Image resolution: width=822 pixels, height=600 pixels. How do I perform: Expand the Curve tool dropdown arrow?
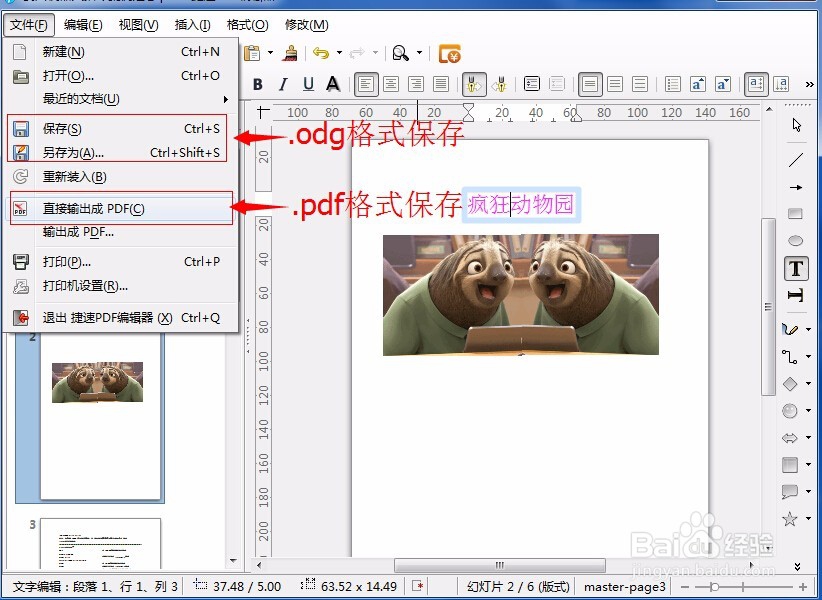808,330
